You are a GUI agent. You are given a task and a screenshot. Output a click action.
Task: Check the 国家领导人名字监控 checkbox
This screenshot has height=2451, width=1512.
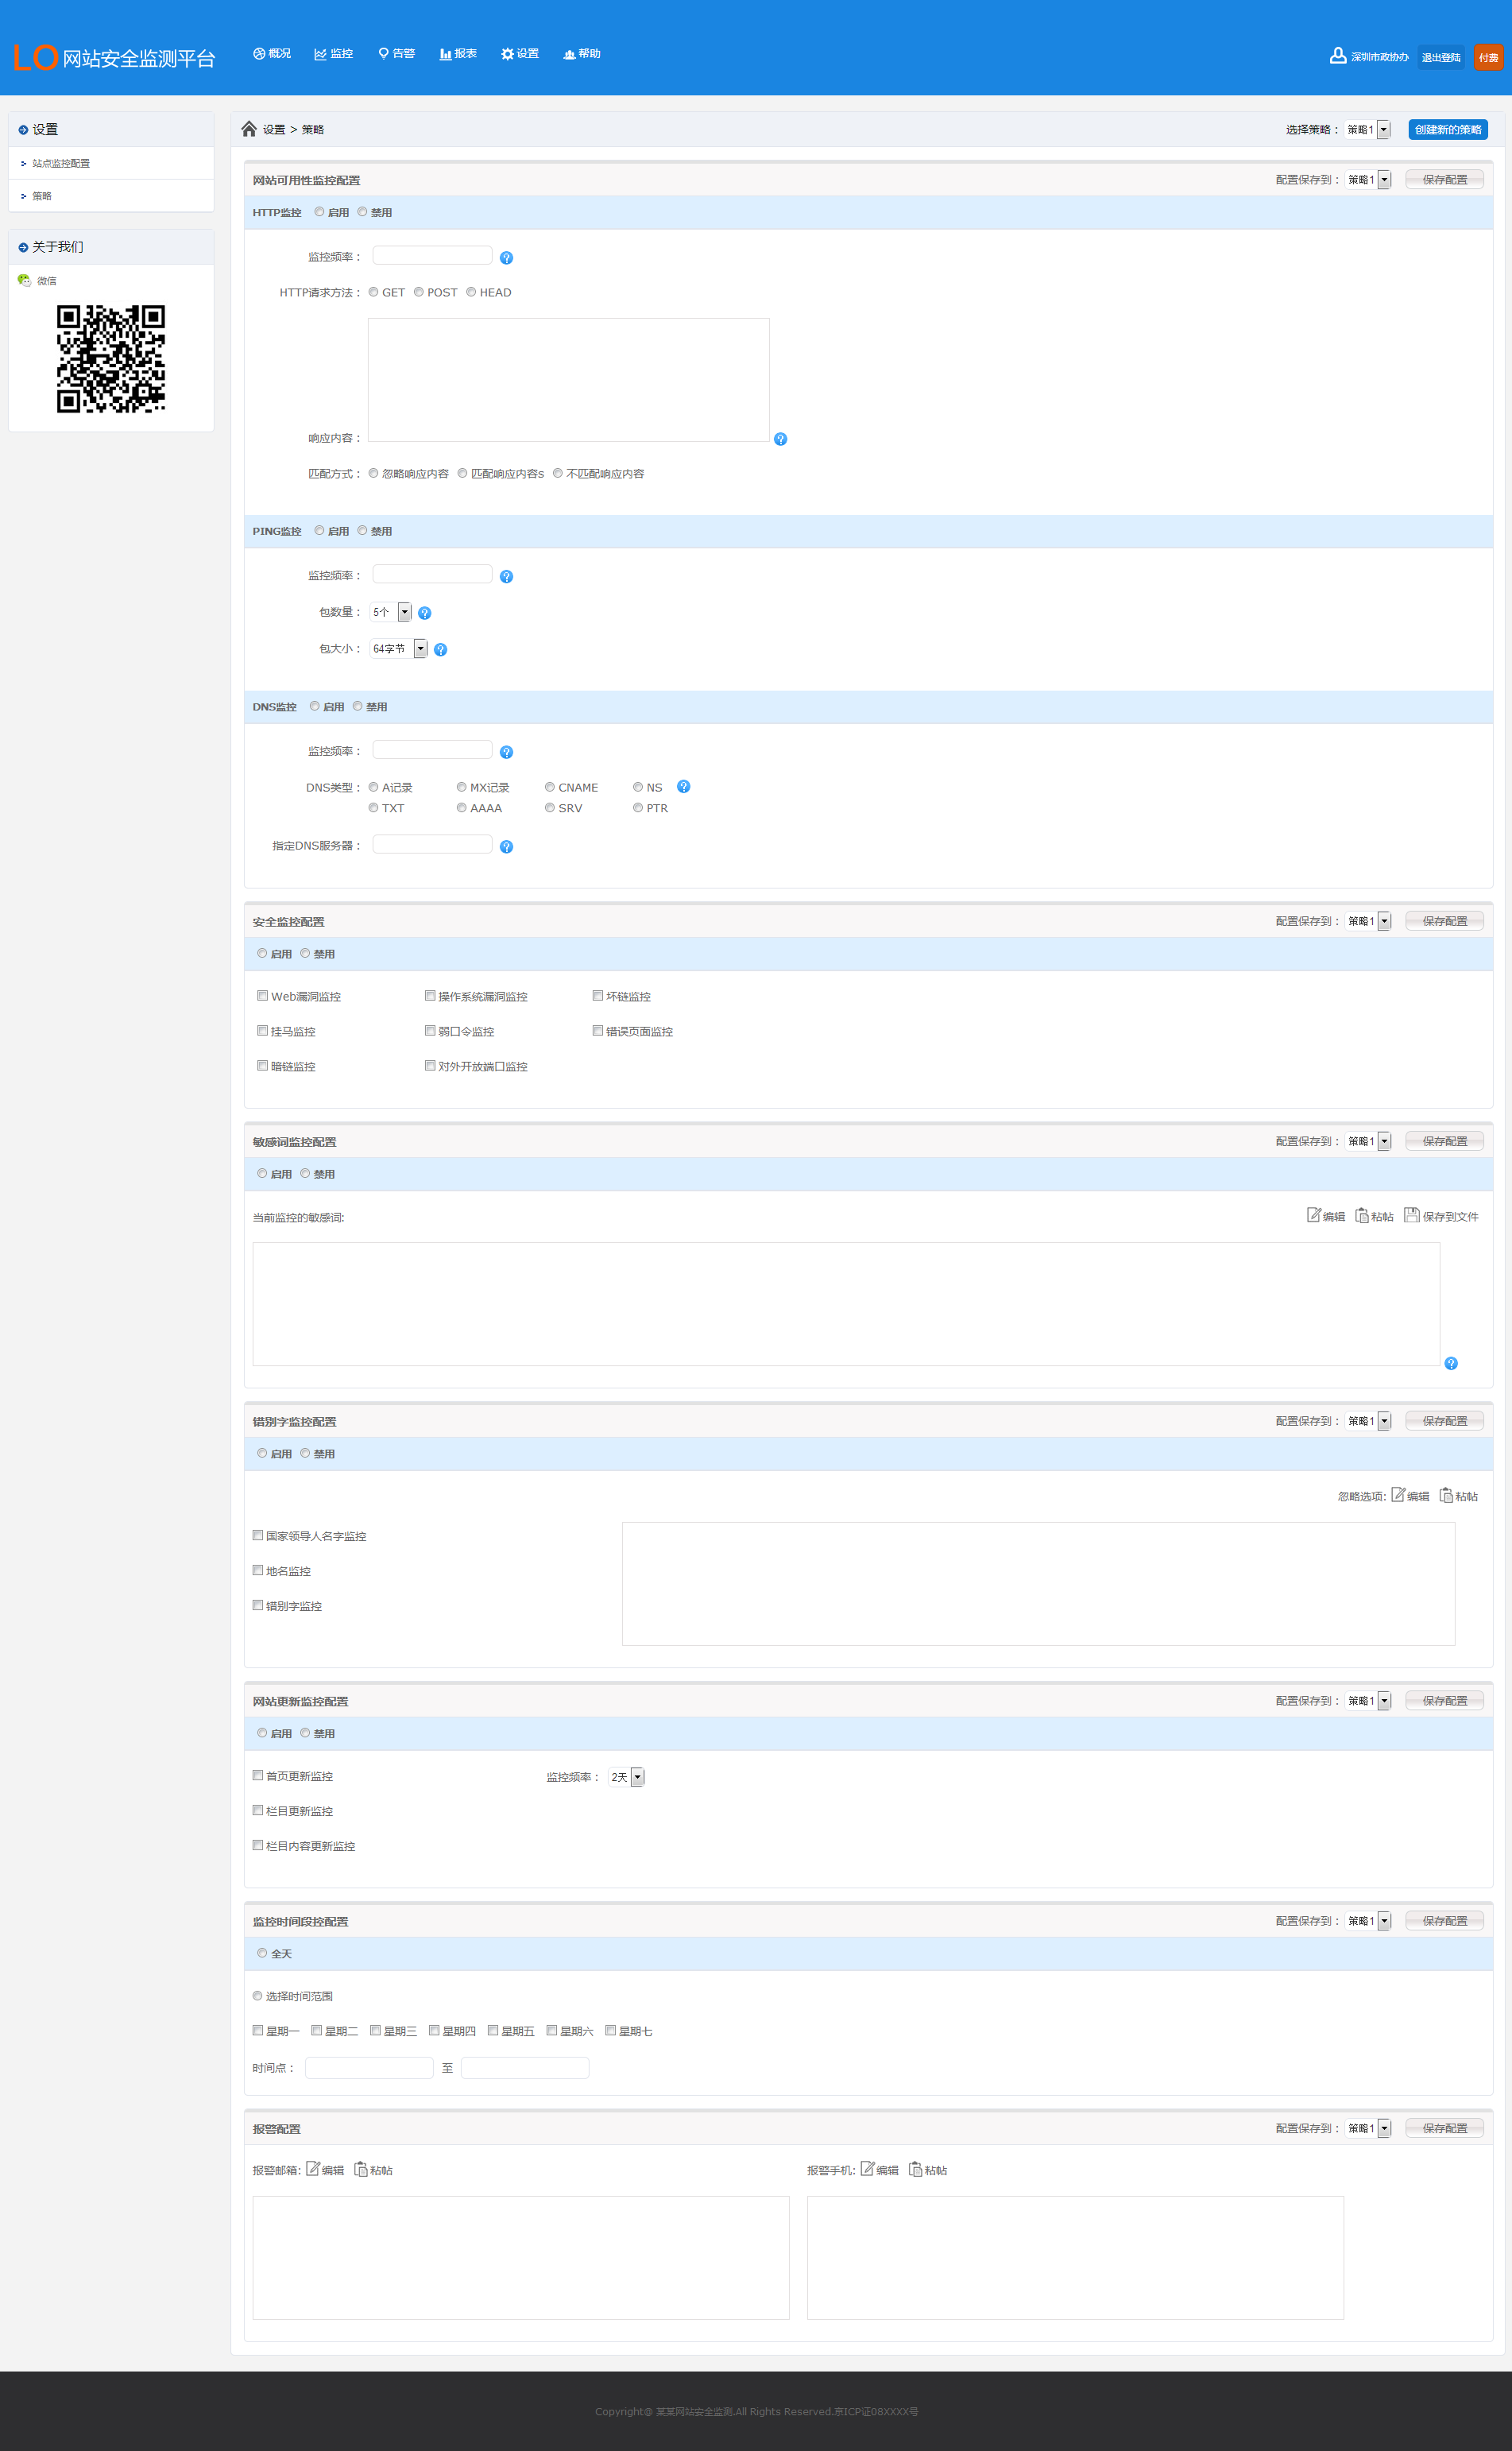(x=257, y=1536)
